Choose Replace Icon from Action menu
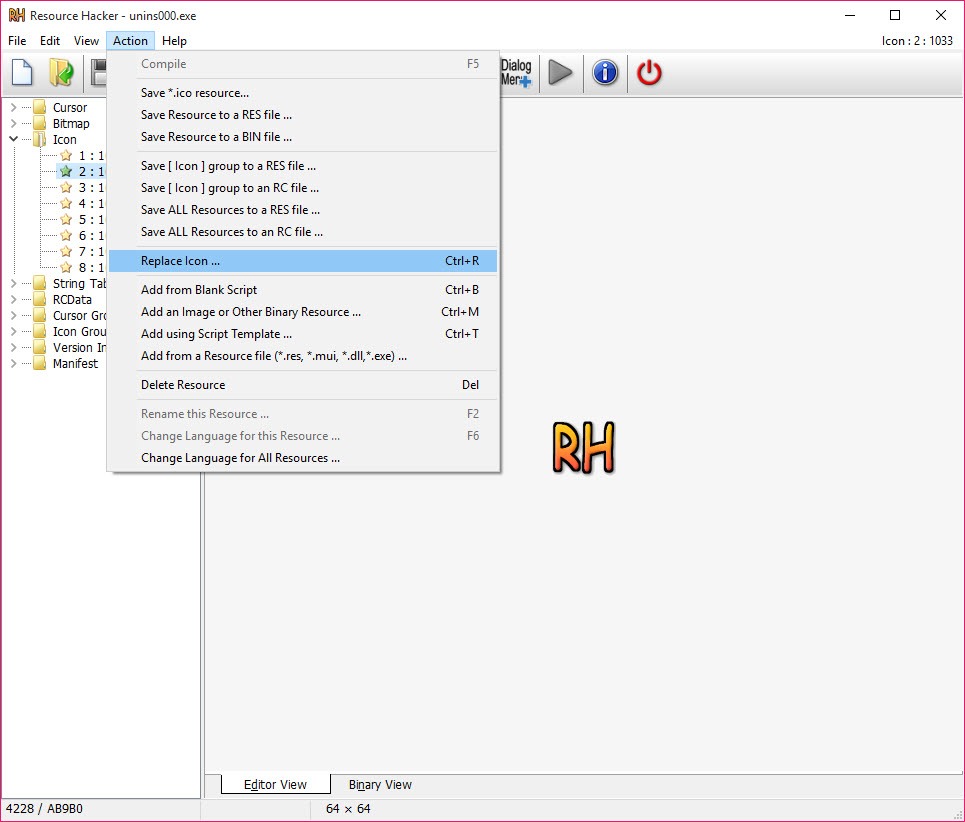This screenshot has height=822, width=965. (x=303, y=261)
